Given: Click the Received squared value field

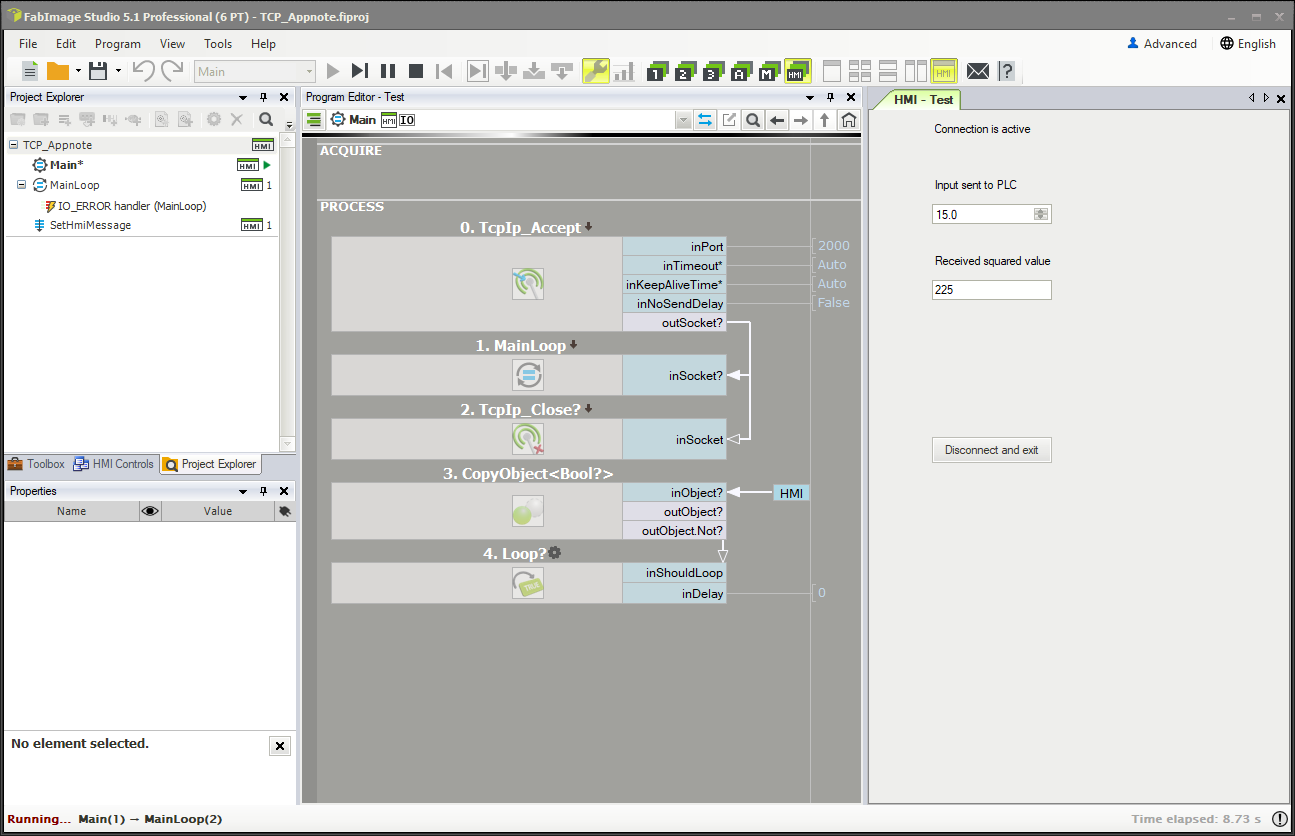Looking at the screenshot, I should click(x=992, y=290).
